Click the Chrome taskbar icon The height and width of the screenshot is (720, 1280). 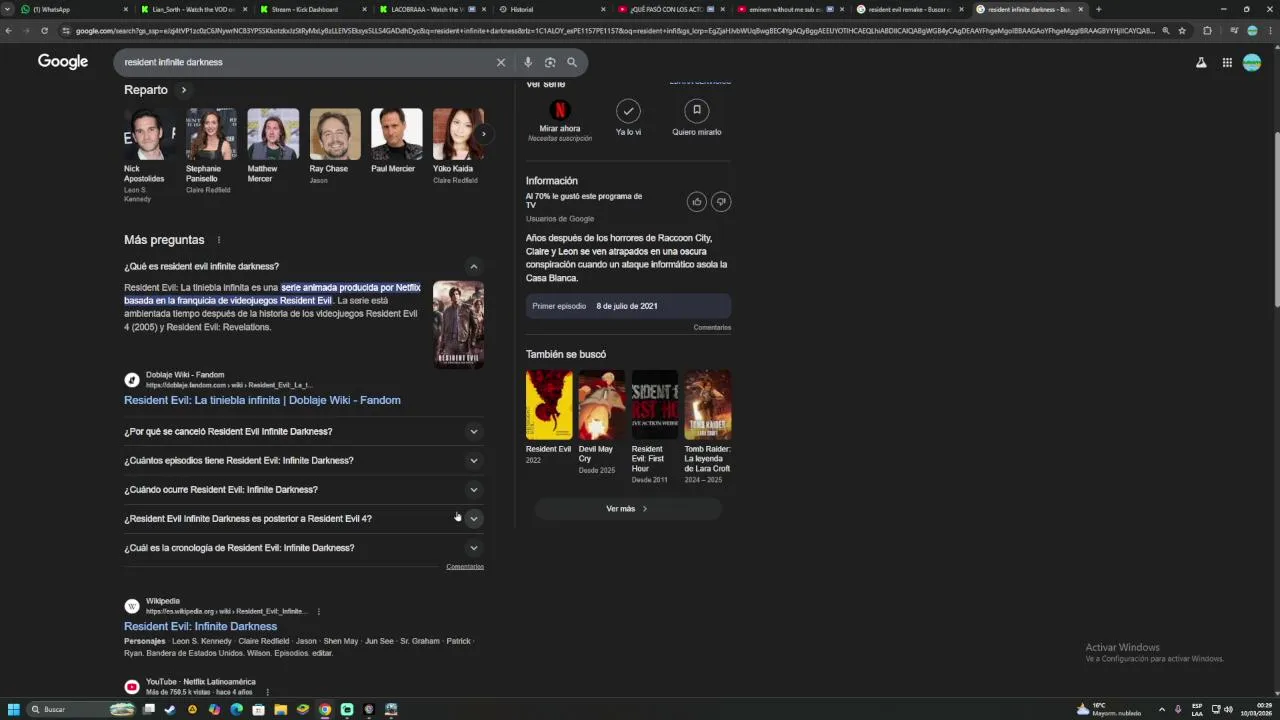[325, 709]
